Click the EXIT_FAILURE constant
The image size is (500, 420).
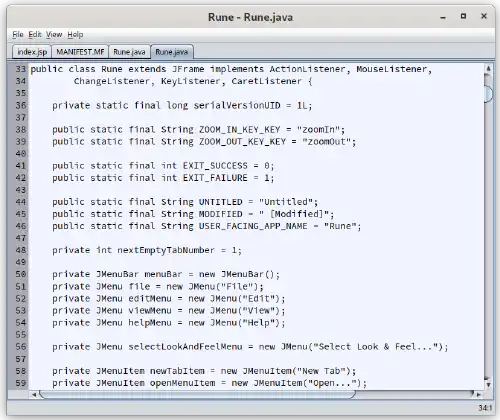(x=215, y=178)
